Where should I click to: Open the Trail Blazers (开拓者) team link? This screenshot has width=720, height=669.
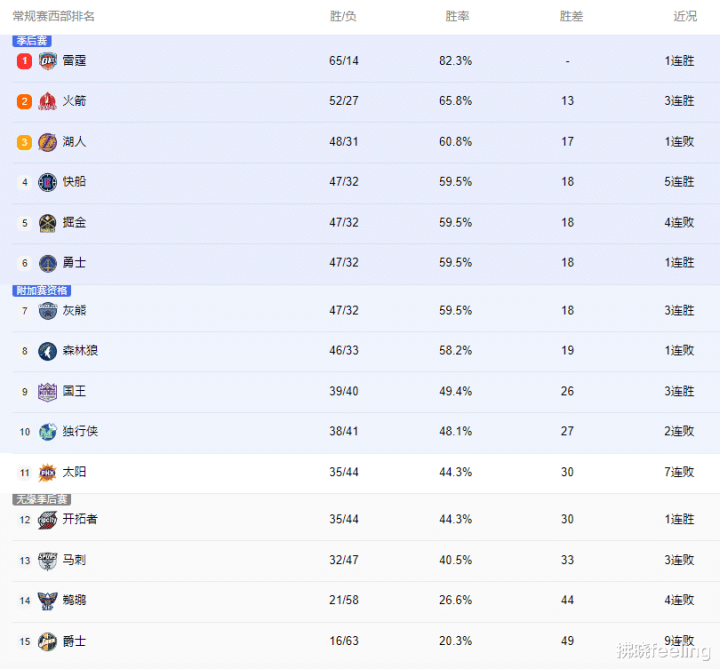tap(80, 520)
